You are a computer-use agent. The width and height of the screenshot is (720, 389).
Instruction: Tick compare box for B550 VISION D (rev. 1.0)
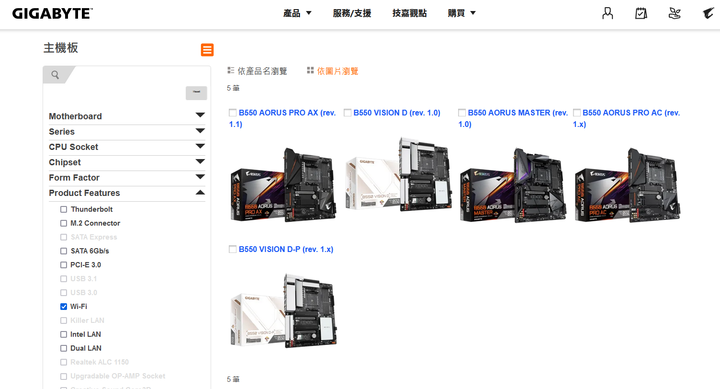click(348, 113)
